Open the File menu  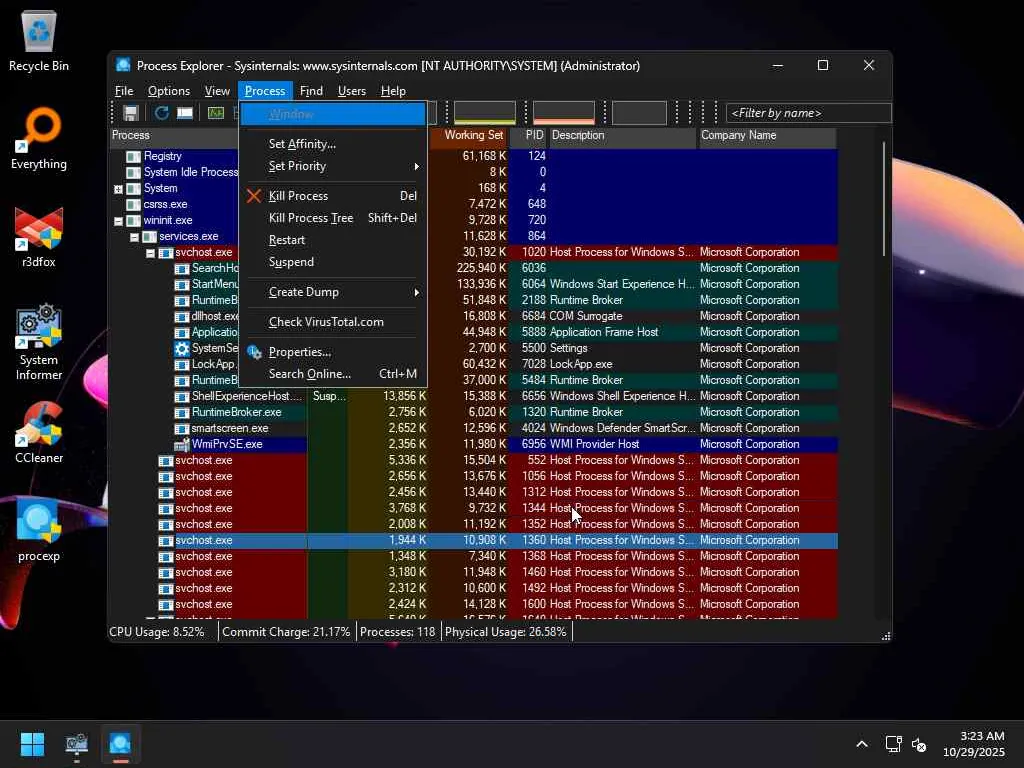(124, 91)
